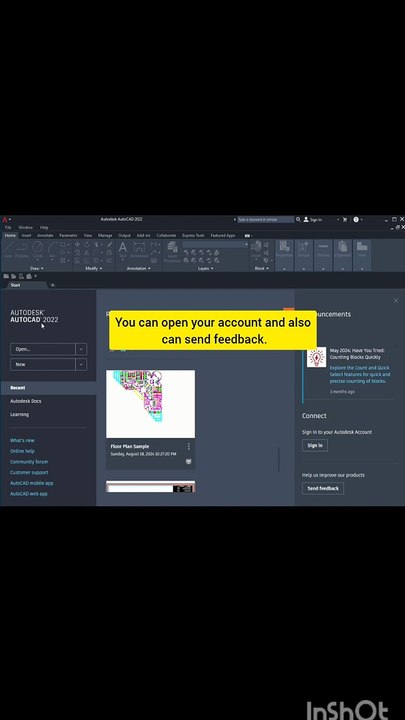This screenshot has height=720, width=405.
Task: Select the Circle tool in Draw panel
Action: pyautogui.click(x=38, y=250)
